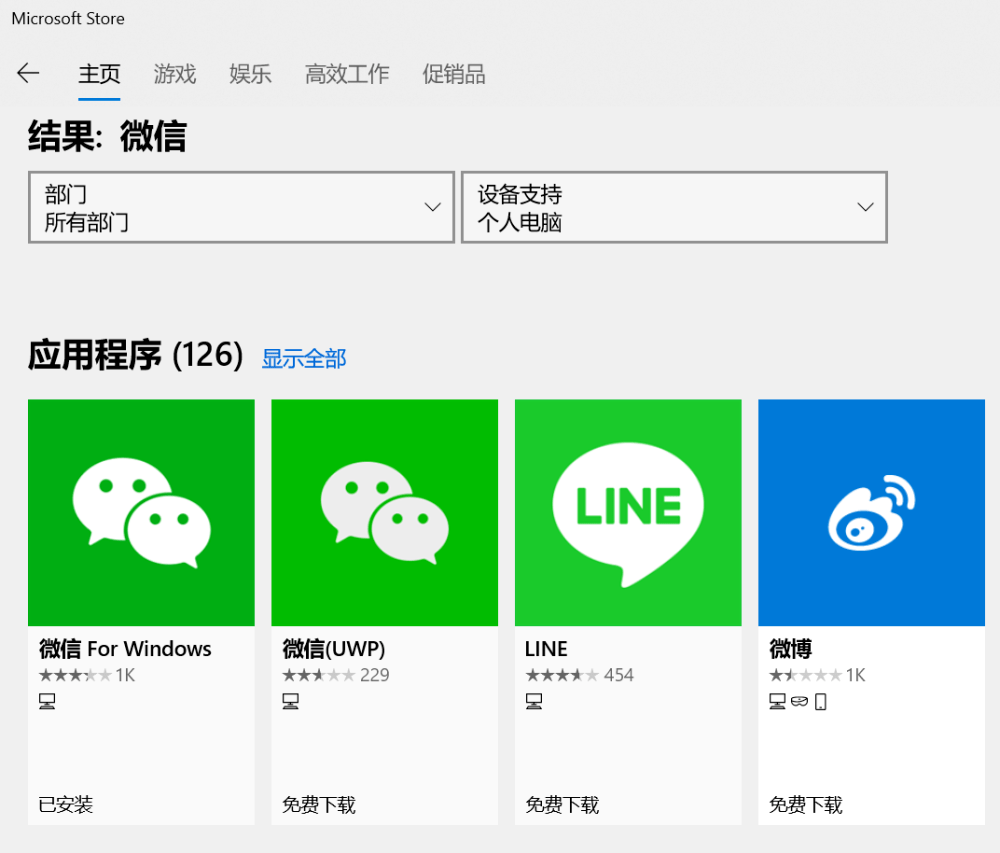Switch to the 游戏 tab
The image size is (1000, 853).
(x=174, y=74)
